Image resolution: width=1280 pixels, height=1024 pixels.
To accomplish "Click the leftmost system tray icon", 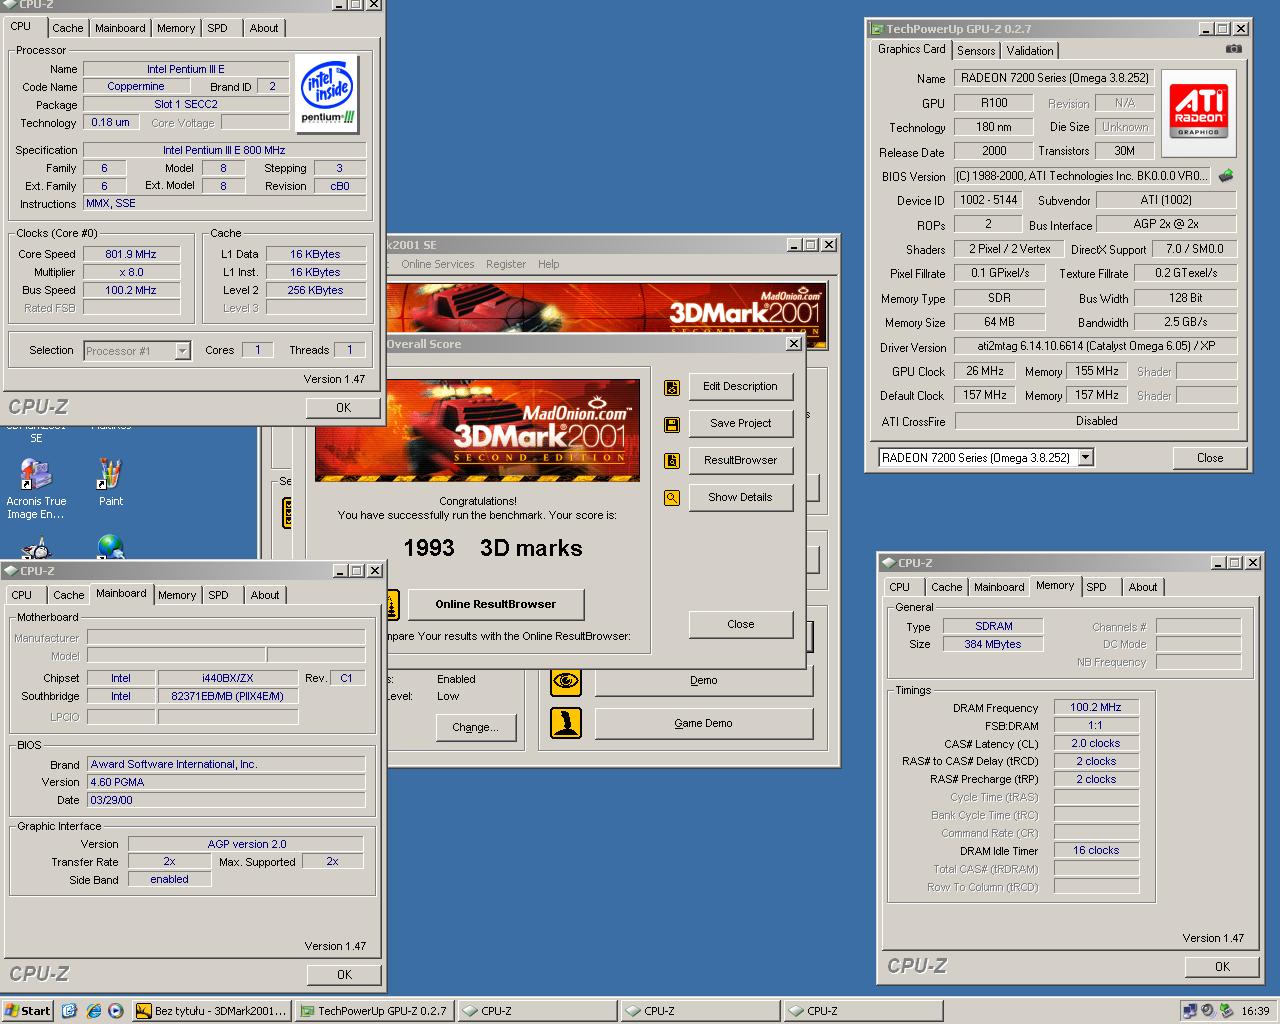I will click(x=1189, y=1011).
